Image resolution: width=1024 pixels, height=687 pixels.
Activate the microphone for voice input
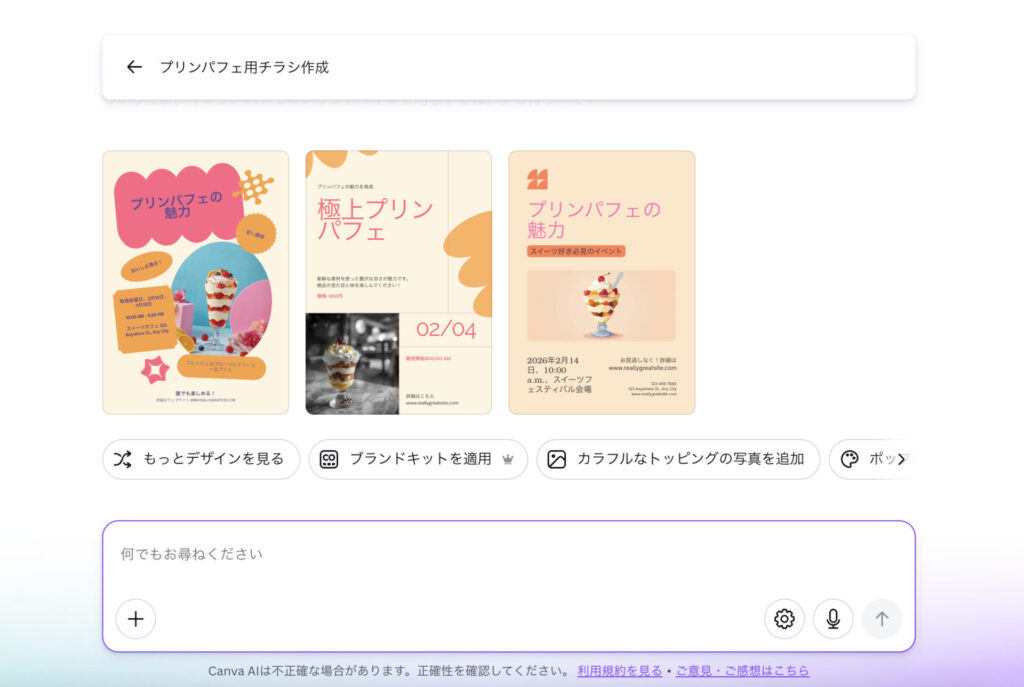click(832, 619)
